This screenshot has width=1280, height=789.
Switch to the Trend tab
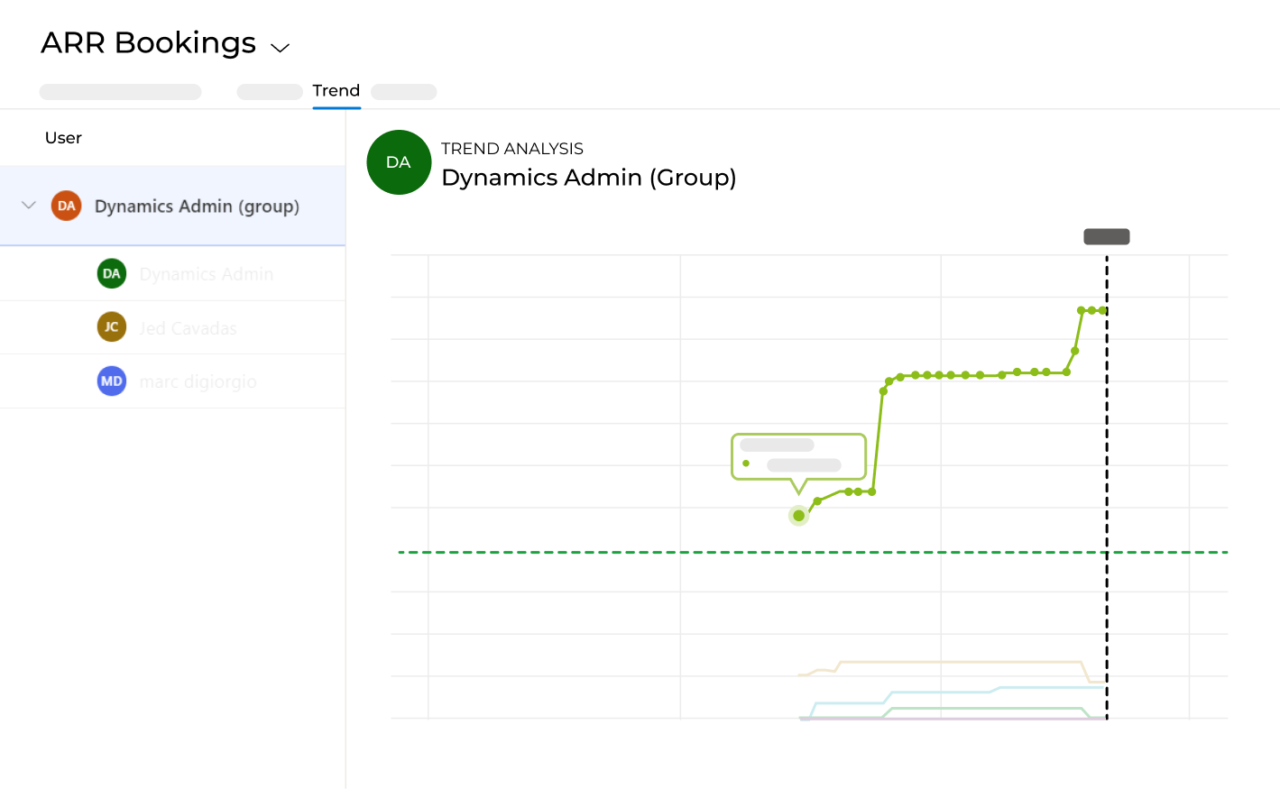point(336,91)
